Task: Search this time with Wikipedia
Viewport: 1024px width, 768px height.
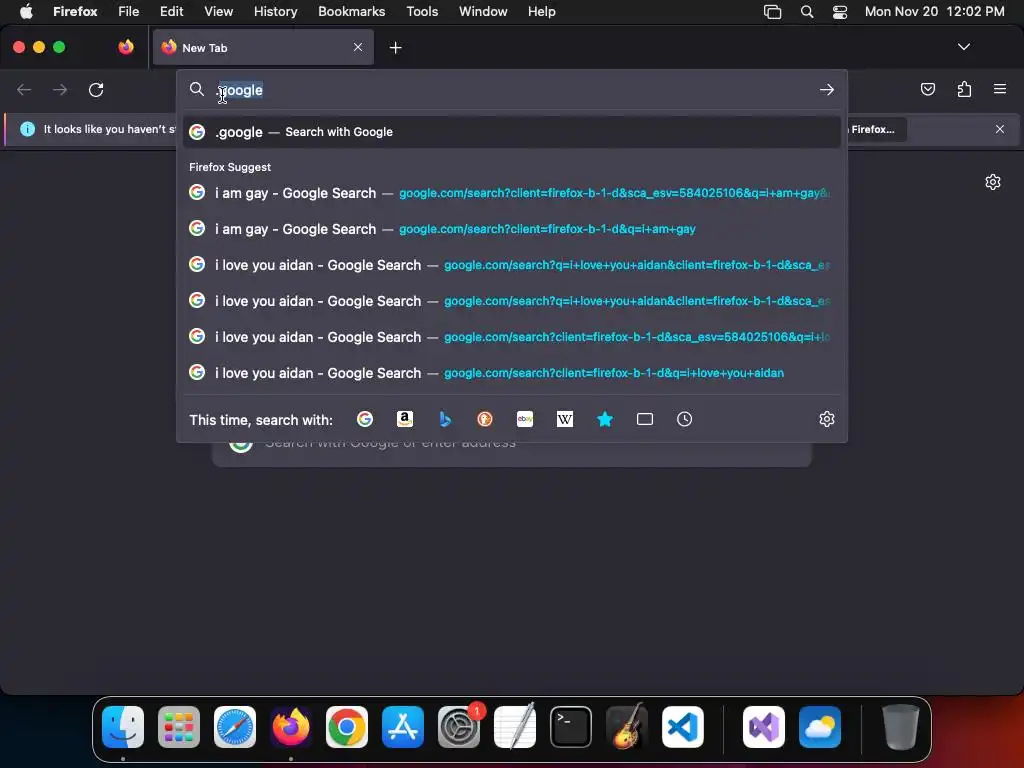Action: click(x=565, y=419)
